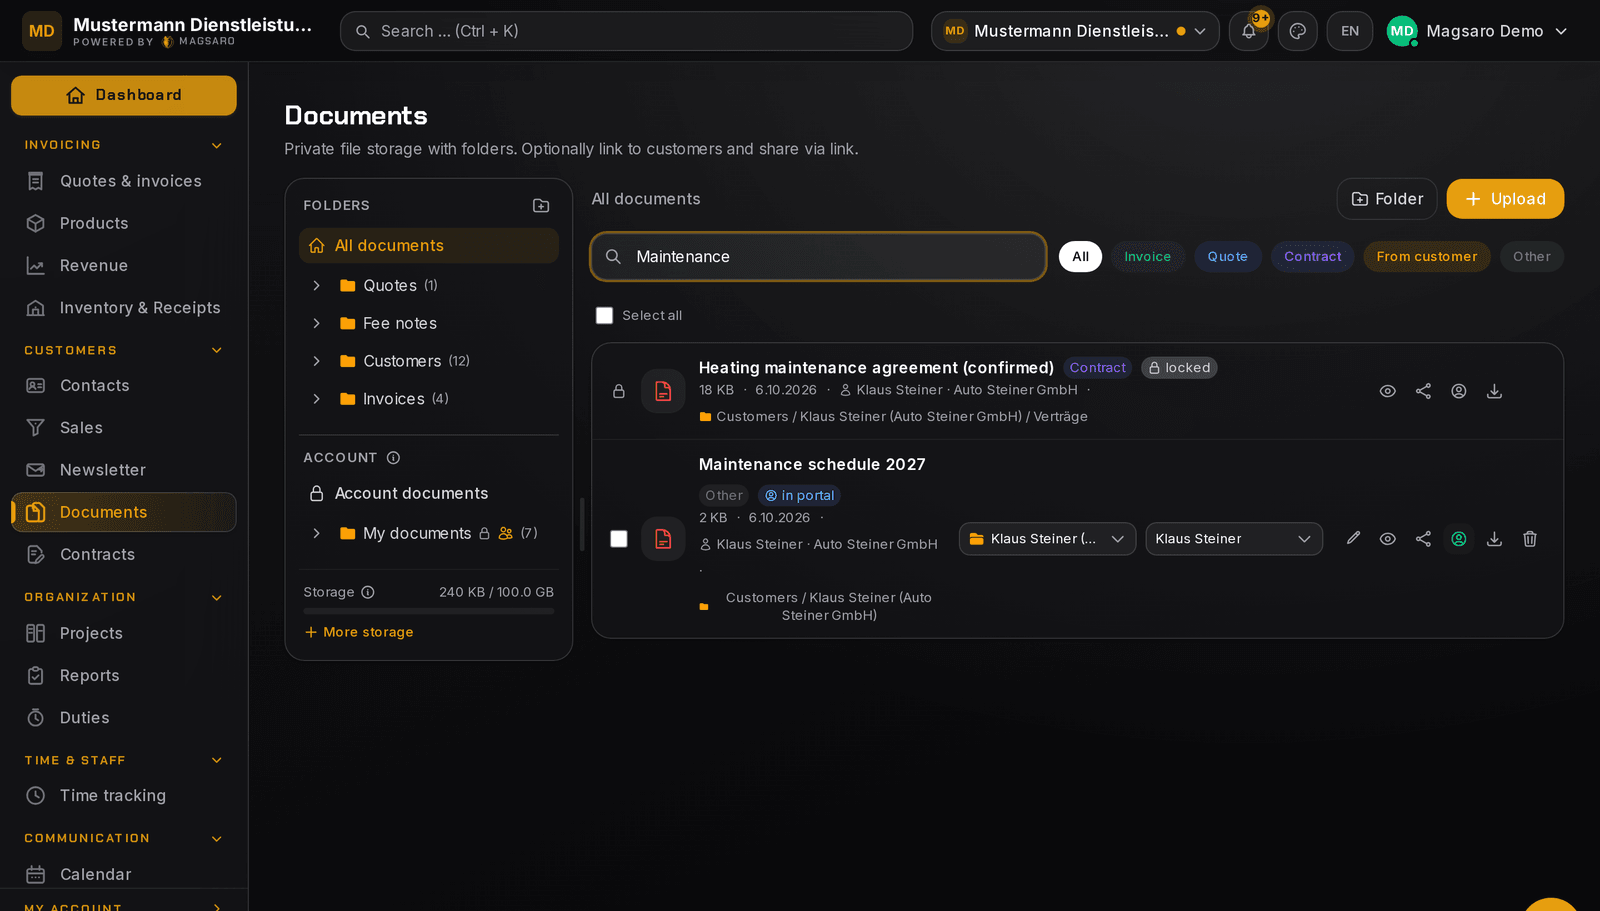Share the Maintenance schedule 2027 document
Image resolution: width=1600 pixels, height=911 pixels.
[x=1423, y=539]
